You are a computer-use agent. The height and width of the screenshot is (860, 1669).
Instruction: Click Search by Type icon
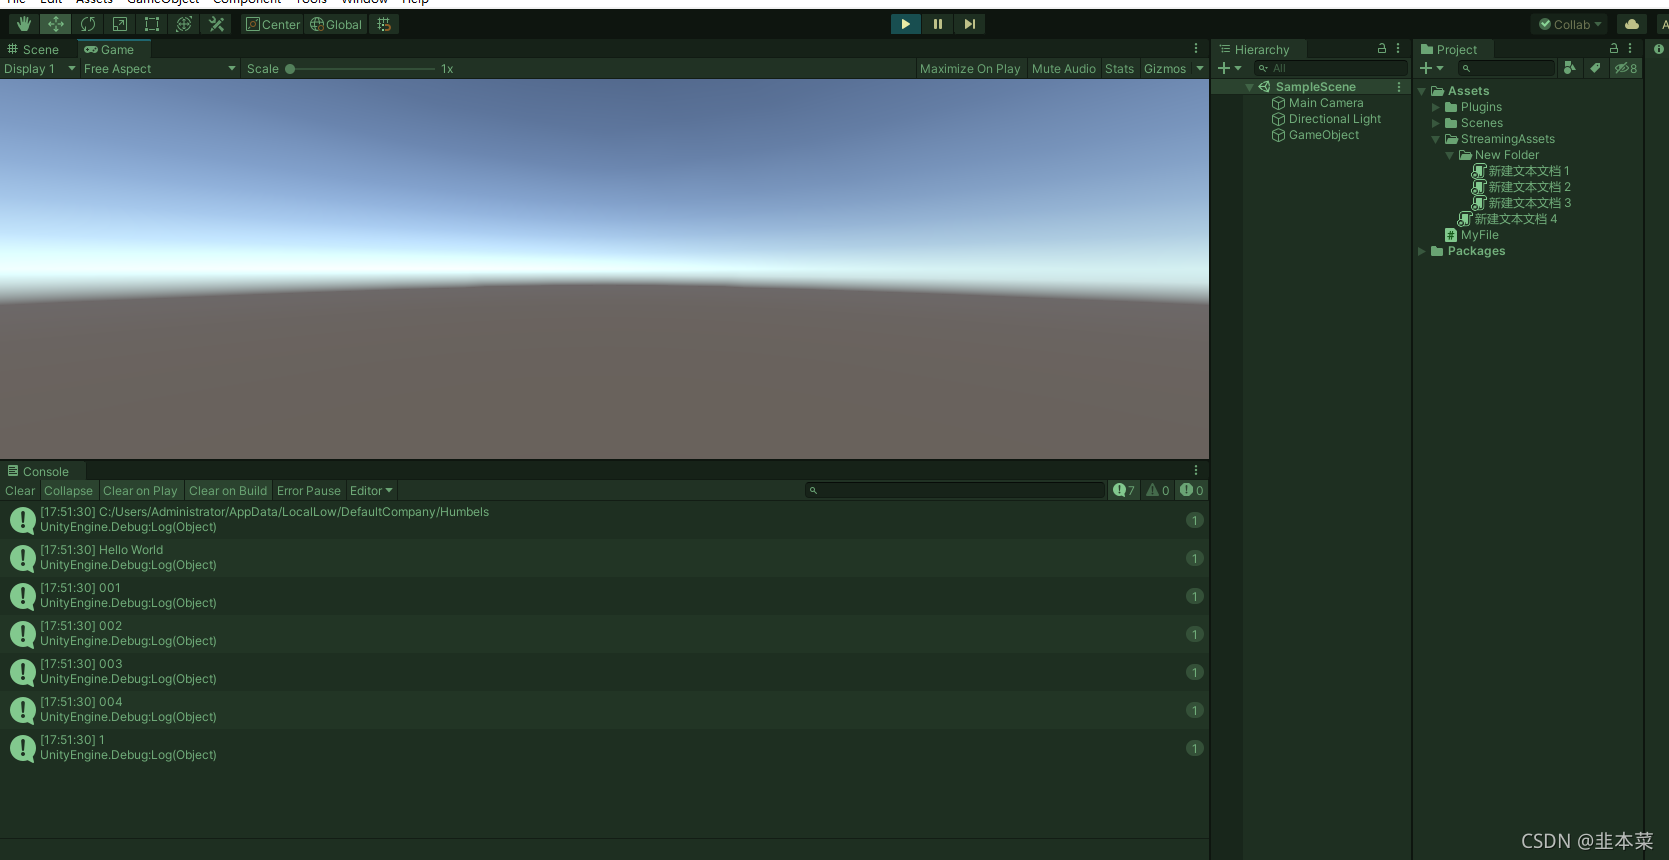pyautogui.click(x=1570, y=68)
